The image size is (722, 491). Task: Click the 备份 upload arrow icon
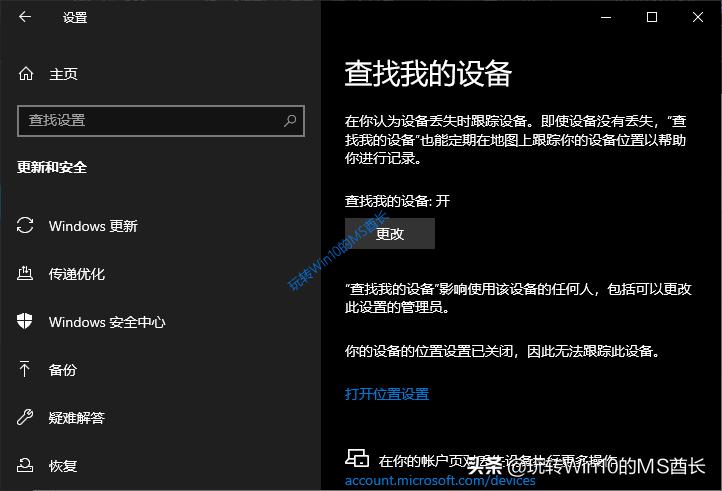24,369
